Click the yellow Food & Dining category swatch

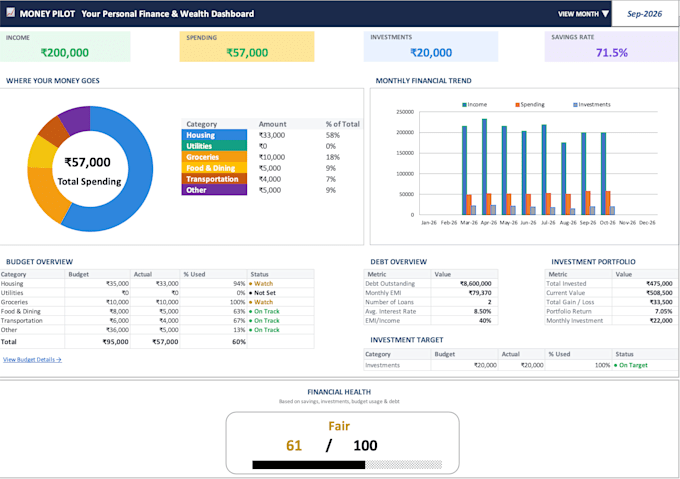coord(214,168)
